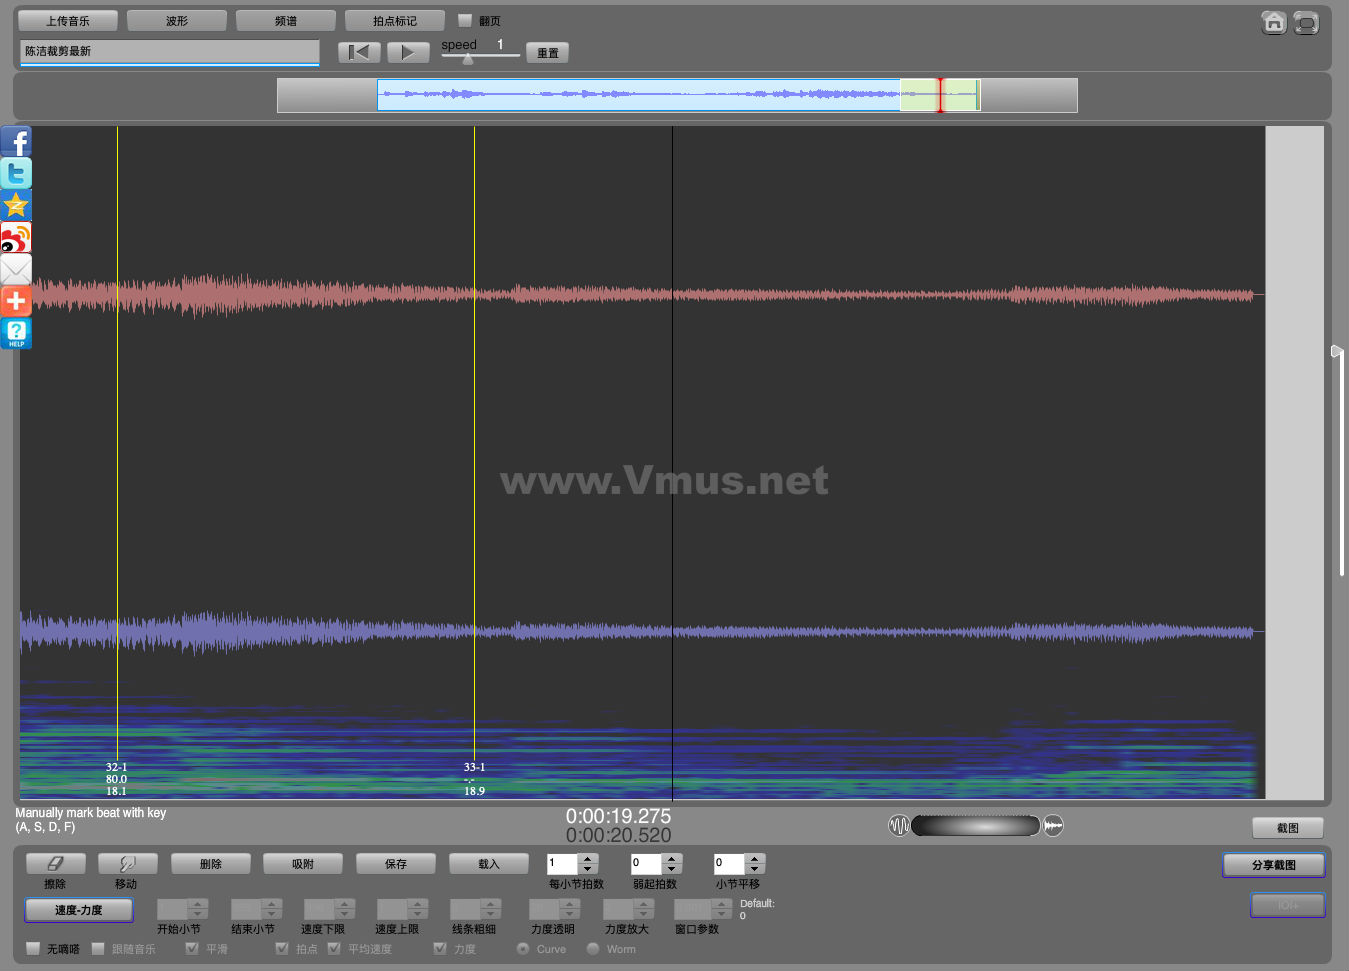
Task: Decrease 弱起拍数 with down arrow
Action: click(672, 869)
